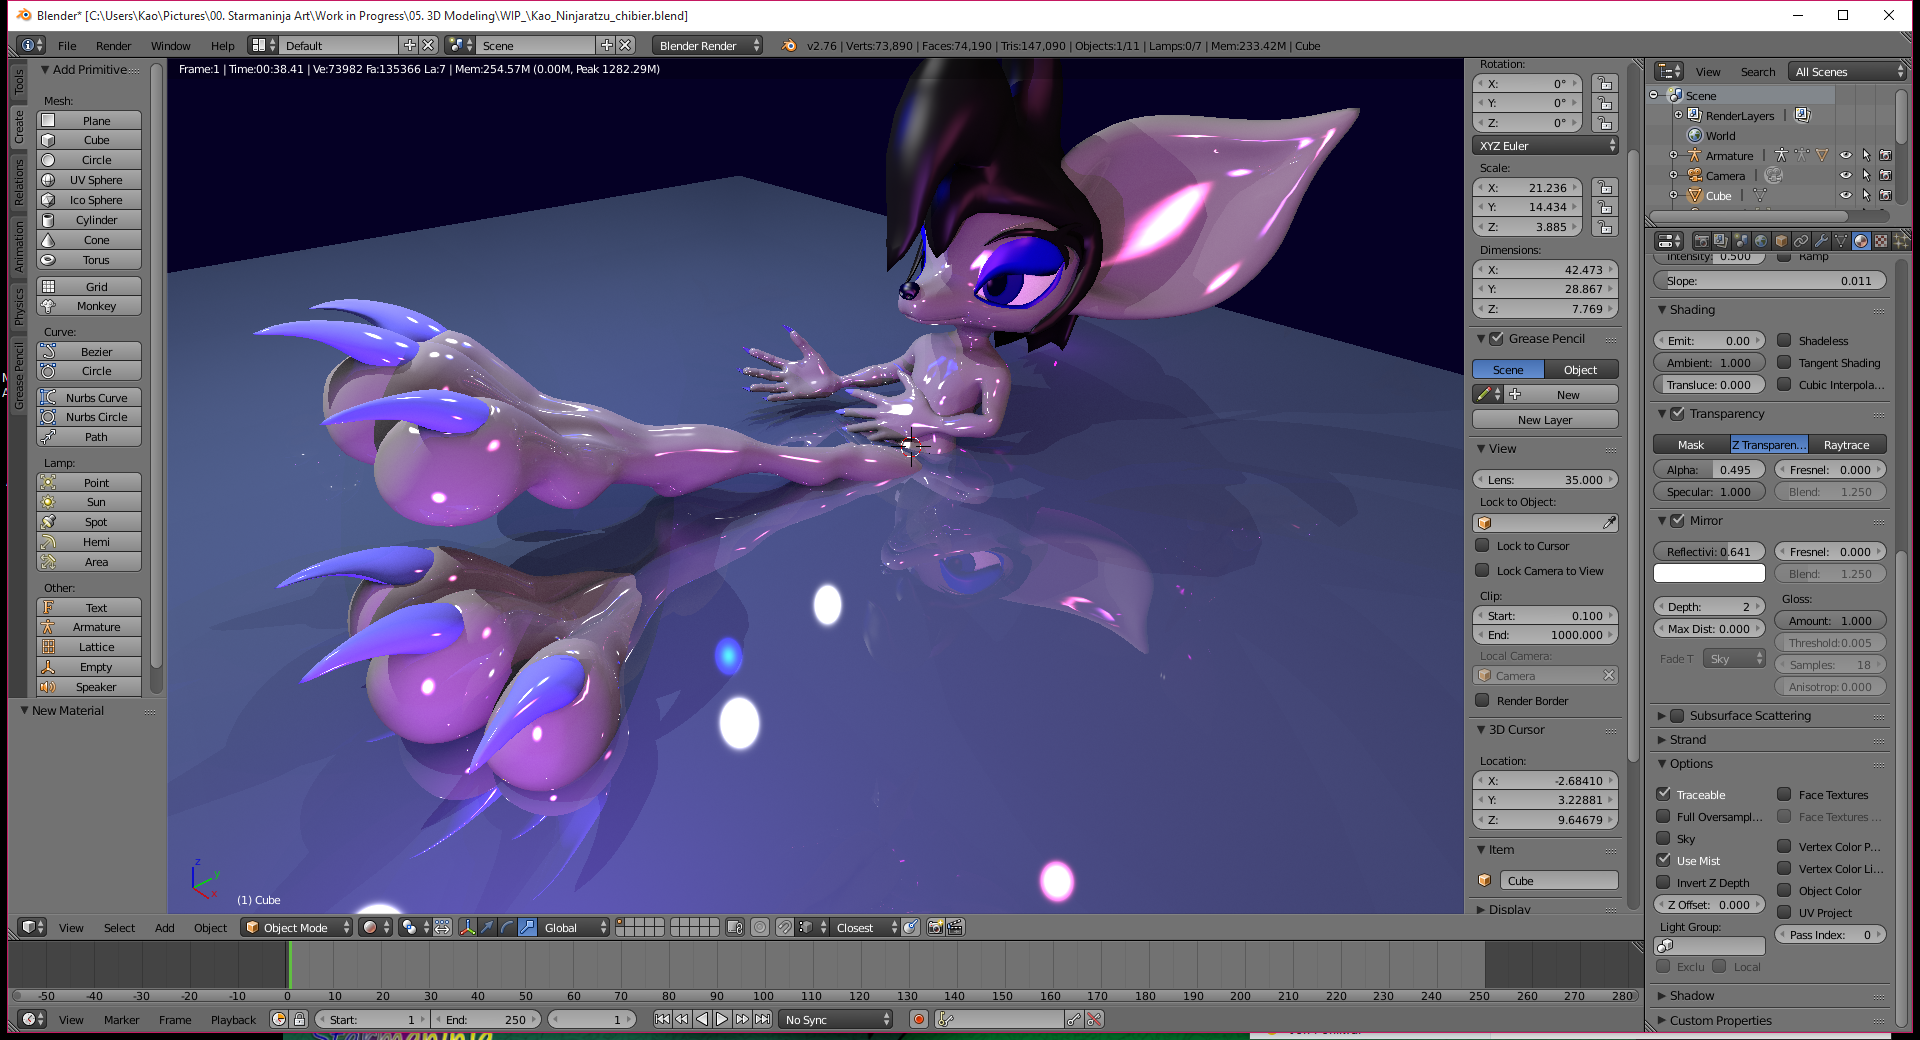The height and width of the screenshot is (1040, 1920).
Task: Click the Render camera properties tab
Action: [x=1701, y=241]
